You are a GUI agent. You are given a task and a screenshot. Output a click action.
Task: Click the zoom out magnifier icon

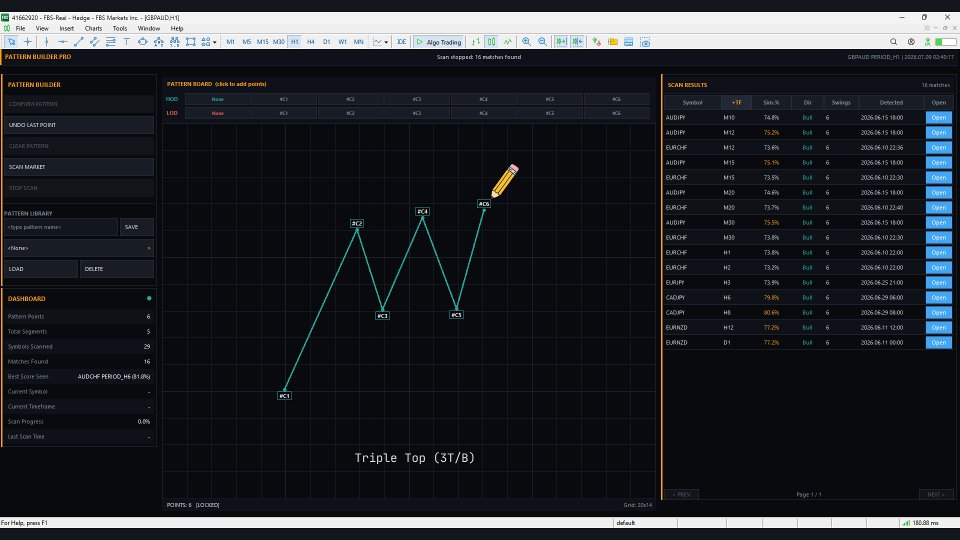542,42
